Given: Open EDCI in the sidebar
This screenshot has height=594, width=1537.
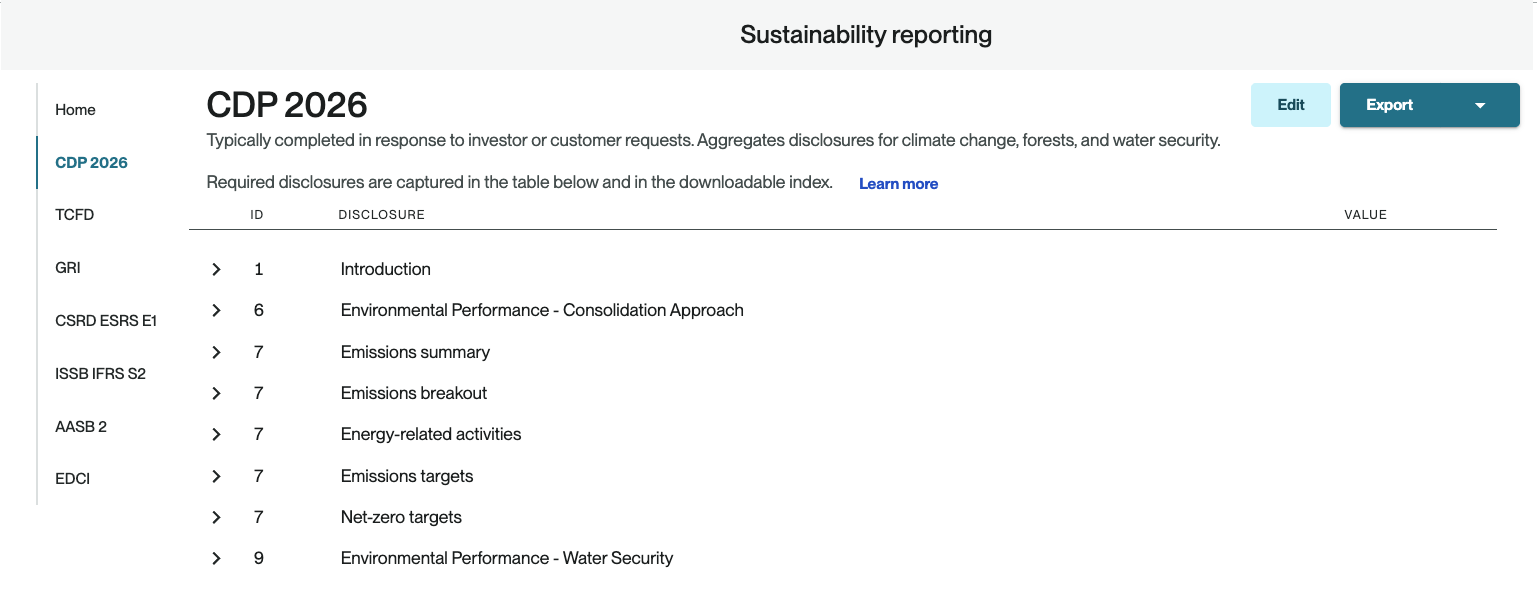Looking at the screenshot, I should 72,479.
